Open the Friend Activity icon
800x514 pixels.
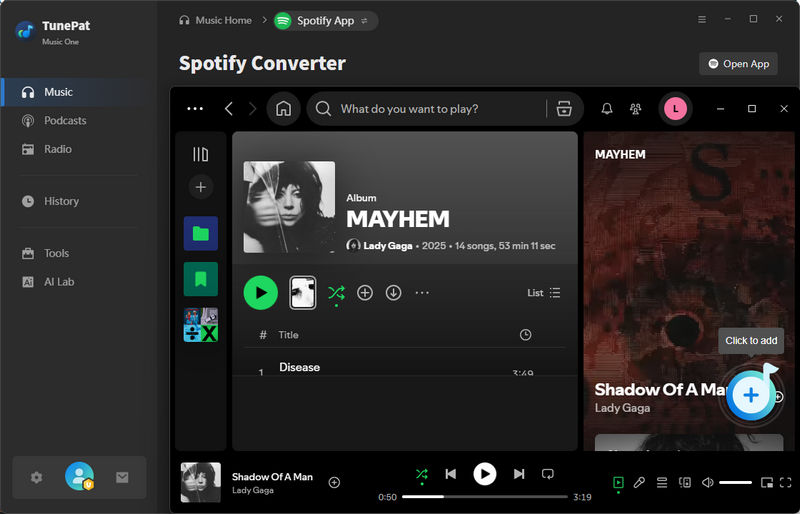click(635, 109)
